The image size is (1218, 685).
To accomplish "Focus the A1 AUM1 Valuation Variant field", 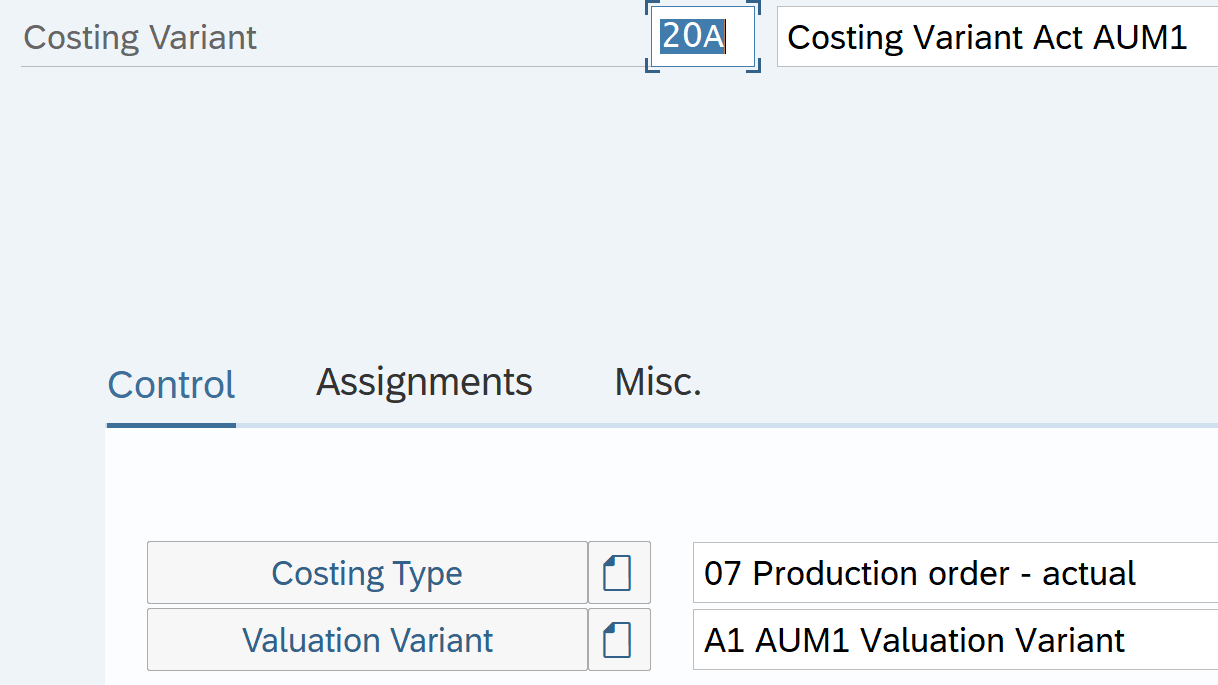I will [x=950, y=640].
